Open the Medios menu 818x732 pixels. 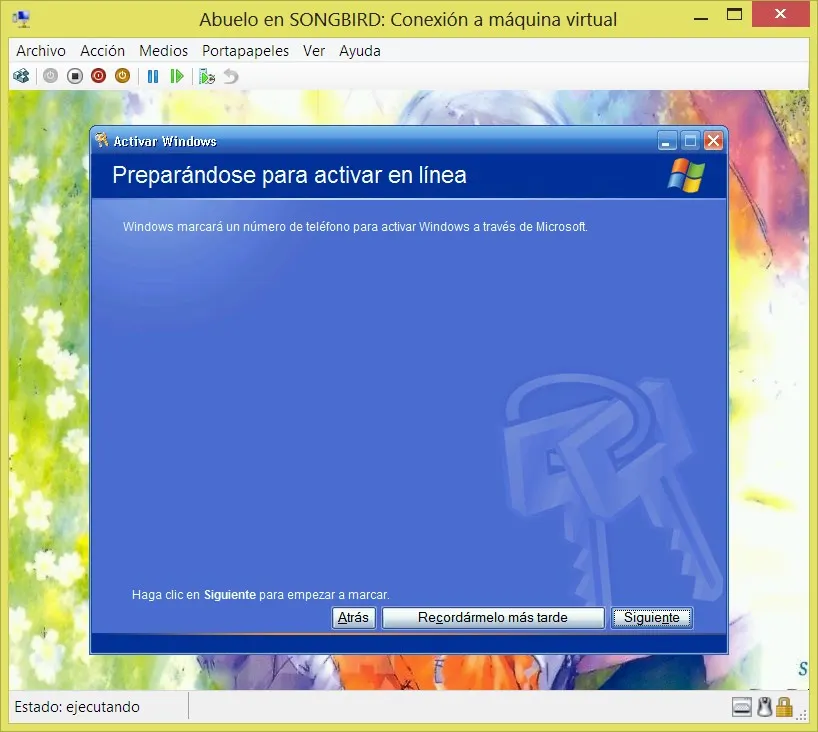163,50
